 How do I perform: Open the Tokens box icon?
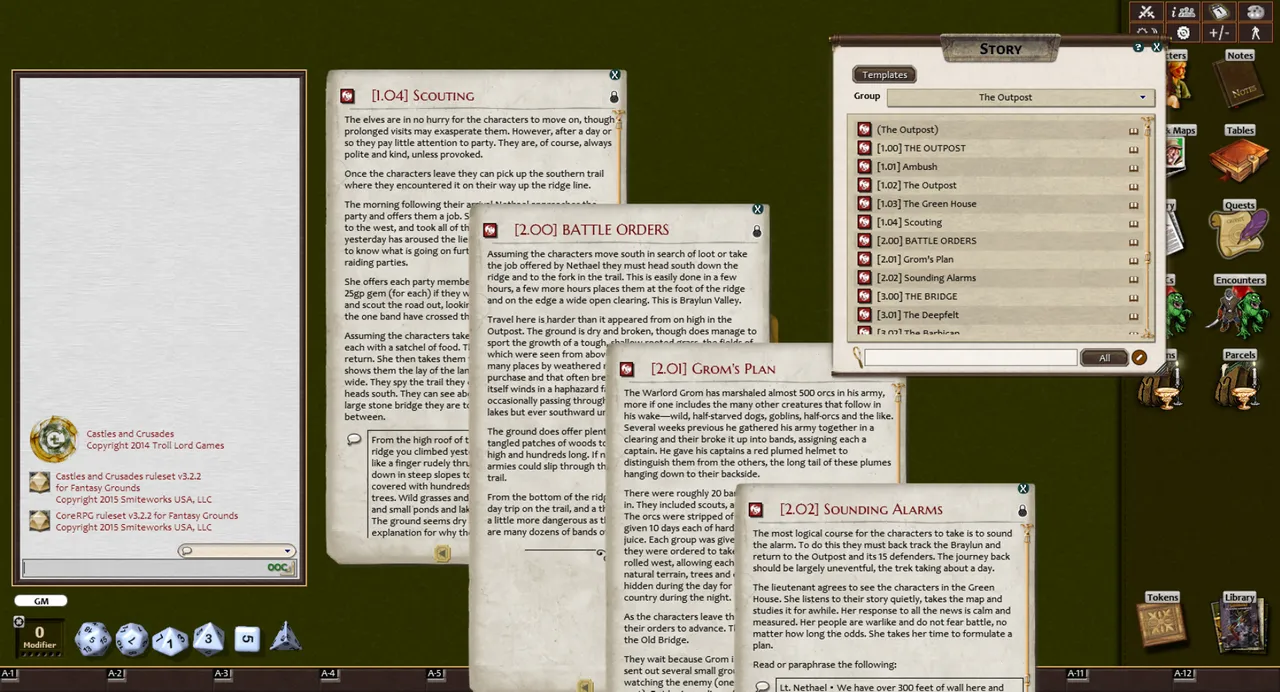pyautogui.click(x=1162, y=620)
